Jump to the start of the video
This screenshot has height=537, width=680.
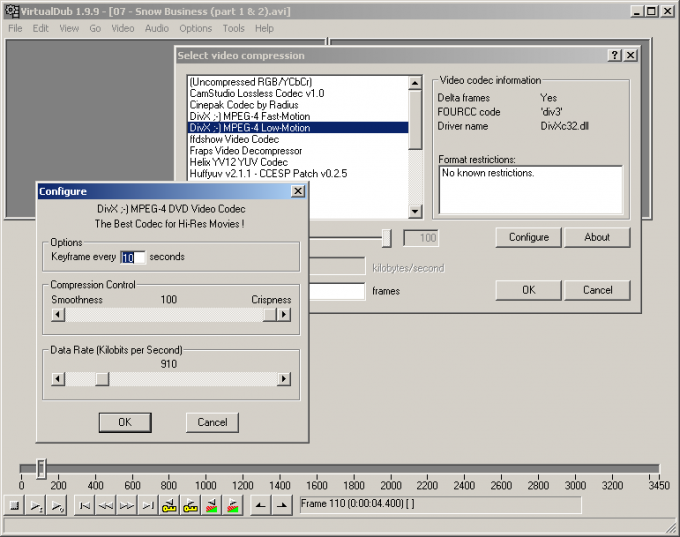point(85,505)
